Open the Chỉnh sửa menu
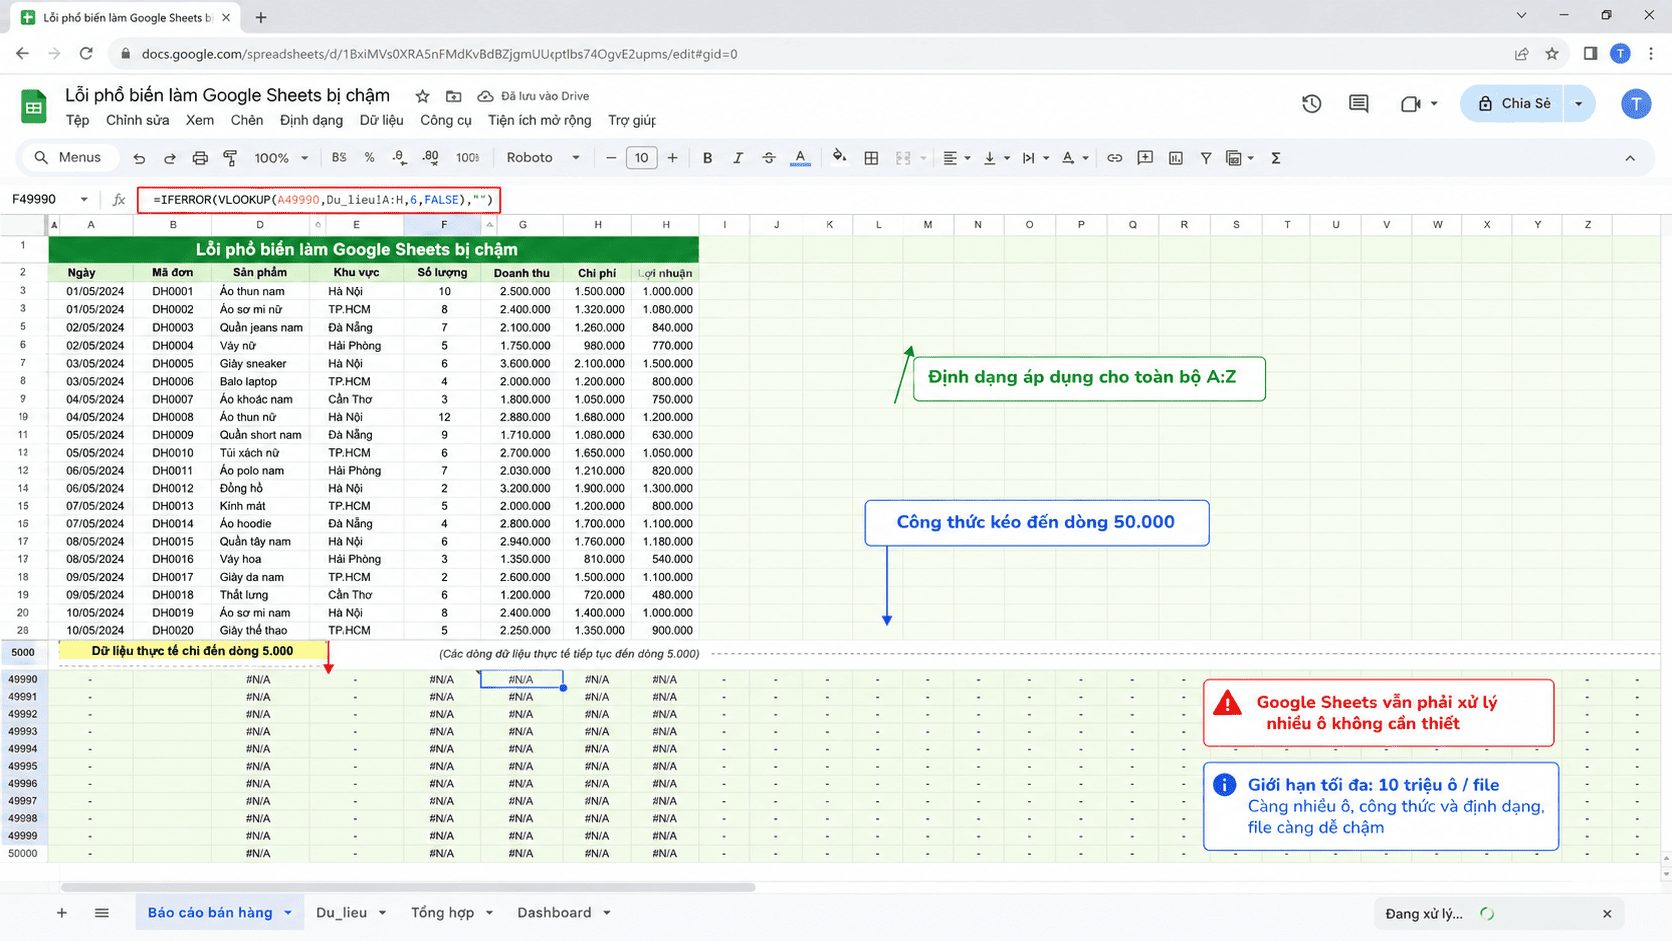This screenshot has height=941, width=1672. 137,120
